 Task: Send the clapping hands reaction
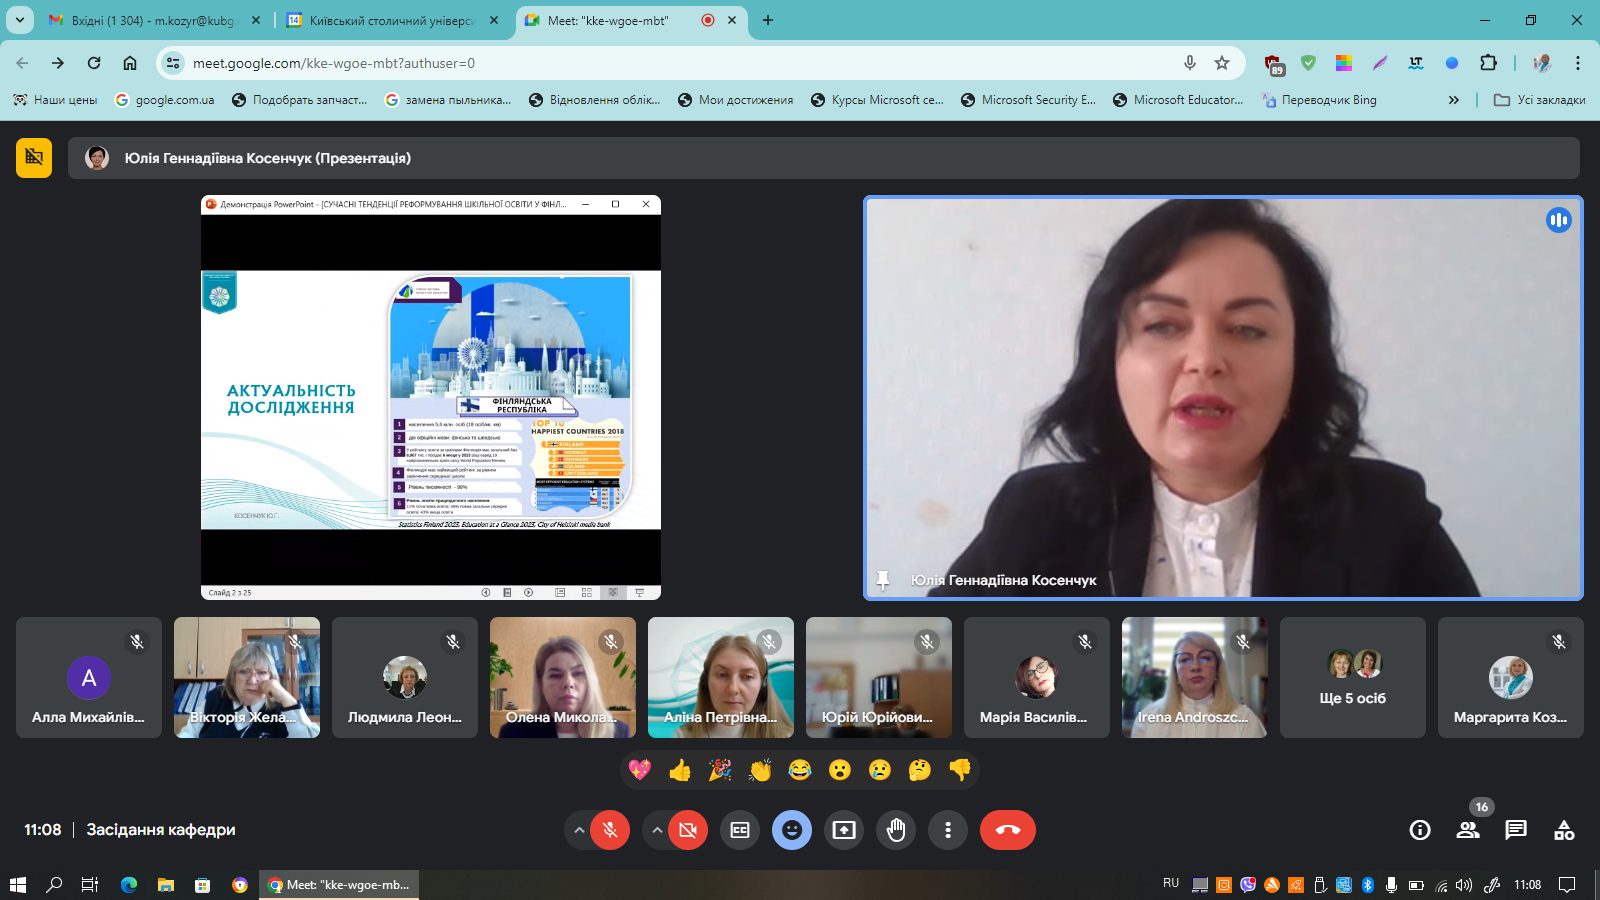[x=760, y=770]
